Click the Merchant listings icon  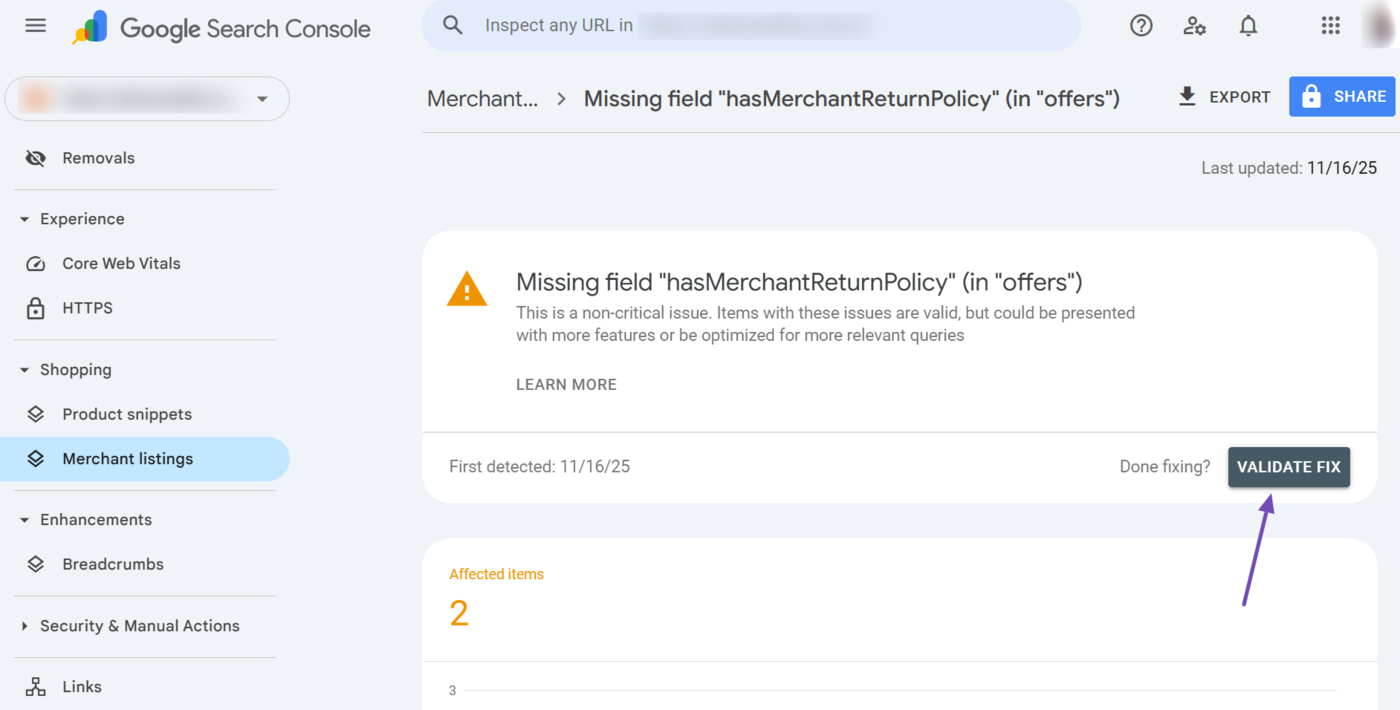pos(36,458)
